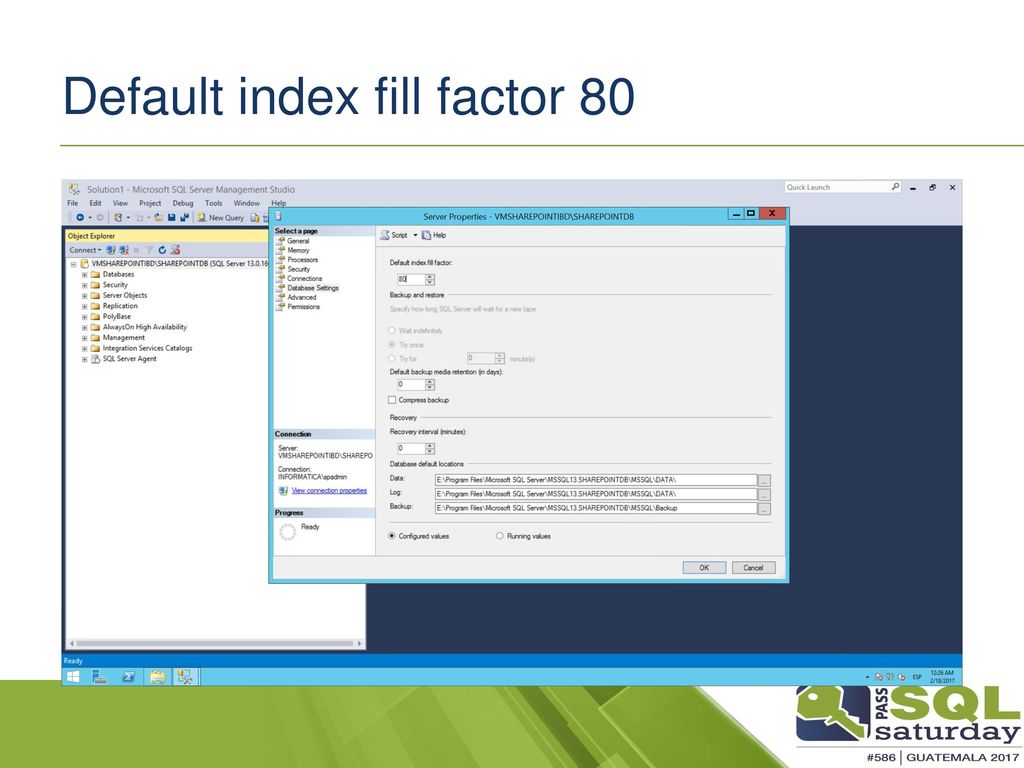Select the Advanced page
Viewport: 1024px width, 768px height.
302,297
